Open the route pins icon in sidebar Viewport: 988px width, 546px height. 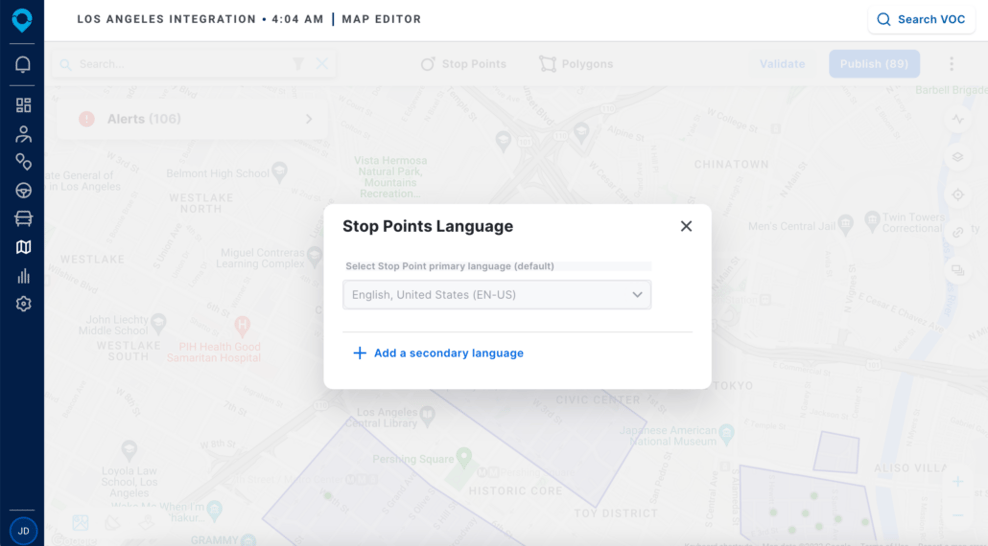pos(23,162)
